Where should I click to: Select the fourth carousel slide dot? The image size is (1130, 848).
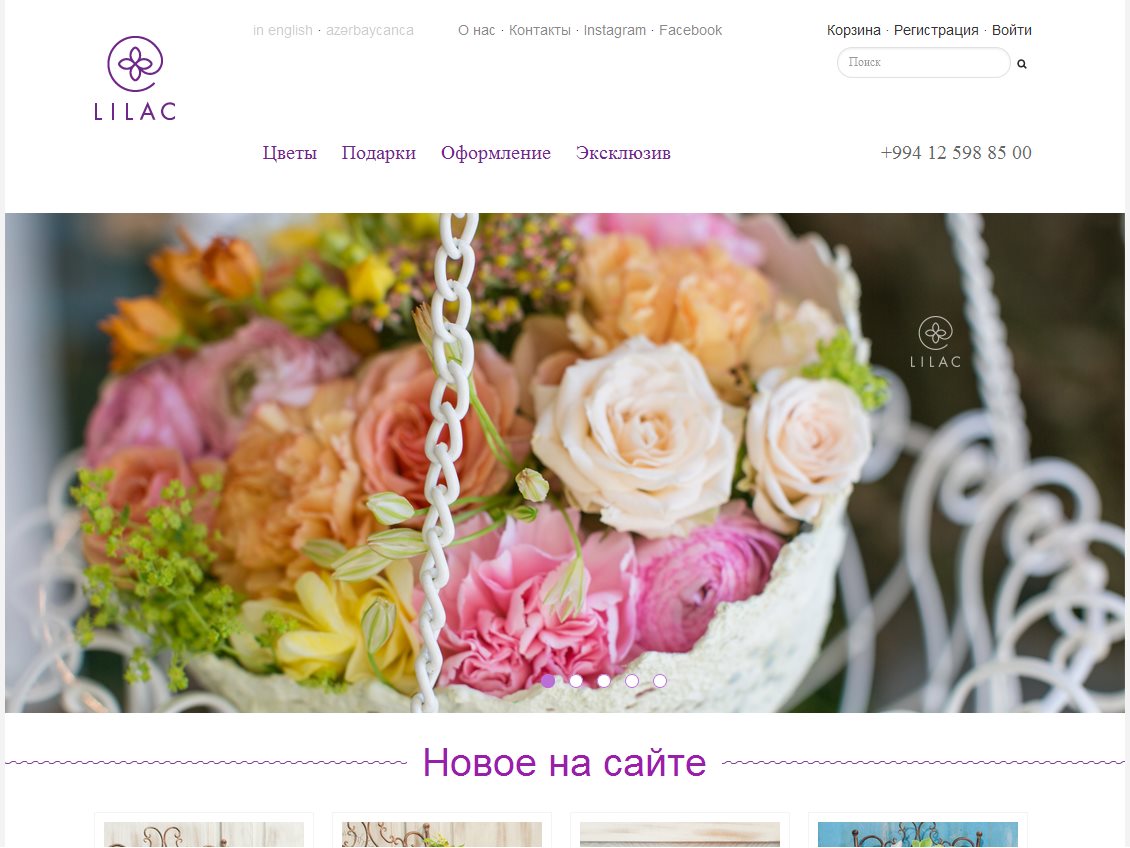(x=632, y=681)
